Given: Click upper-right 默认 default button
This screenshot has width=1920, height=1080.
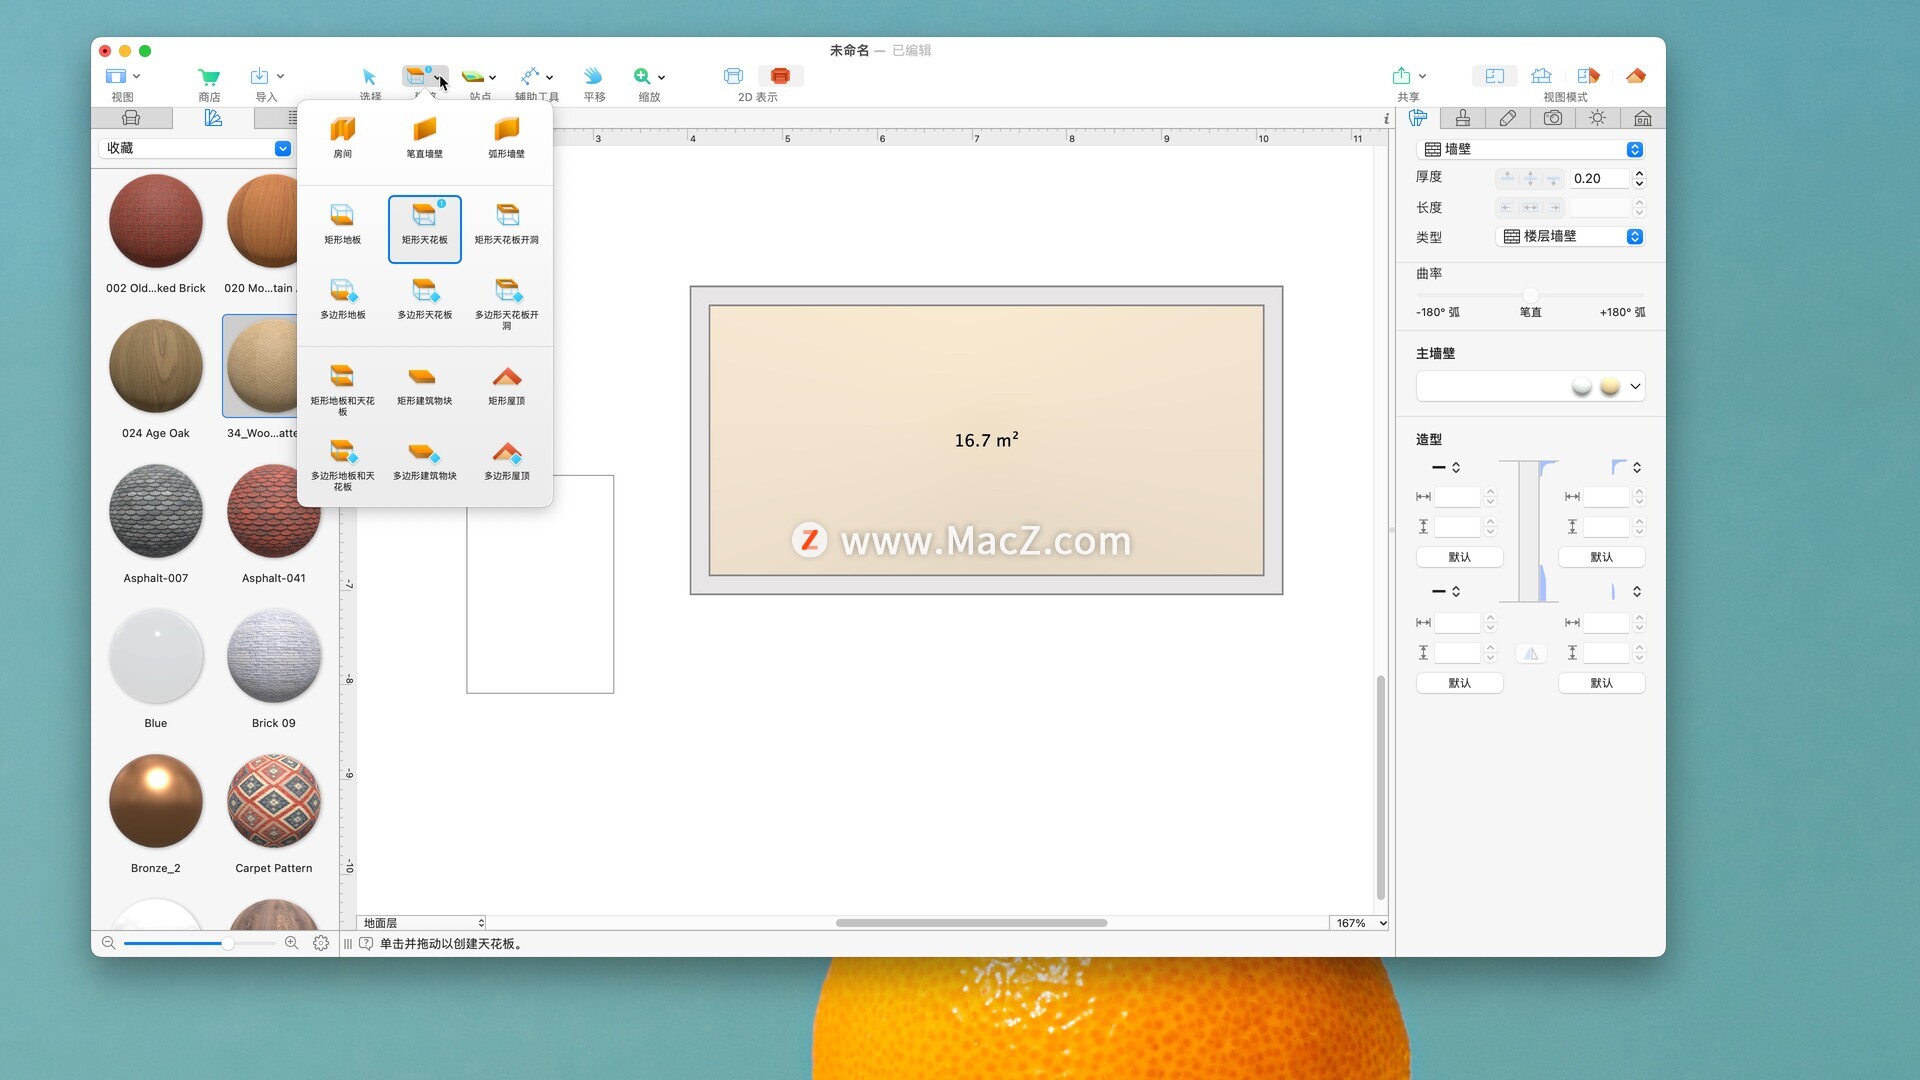Looking at the screenshot, I should click(x=1602, y=557).
